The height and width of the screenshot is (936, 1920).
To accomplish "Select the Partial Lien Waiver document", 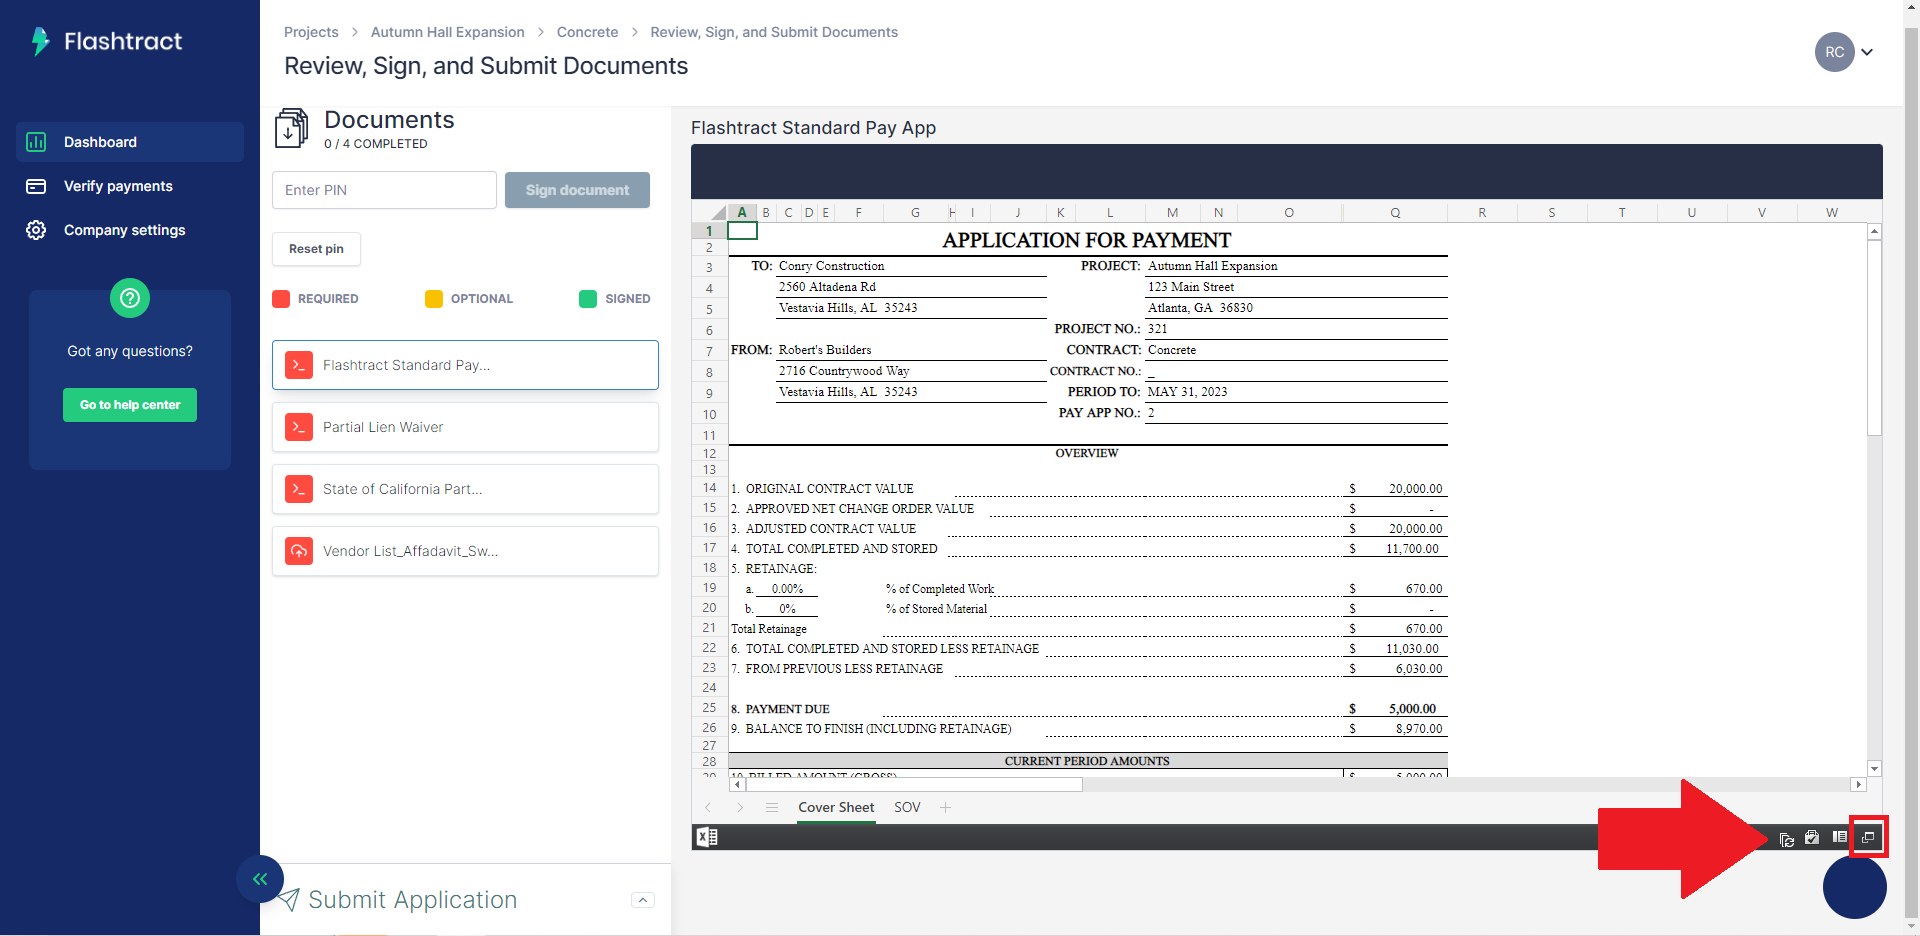I will pyautogui.click(x=465, y=427).
